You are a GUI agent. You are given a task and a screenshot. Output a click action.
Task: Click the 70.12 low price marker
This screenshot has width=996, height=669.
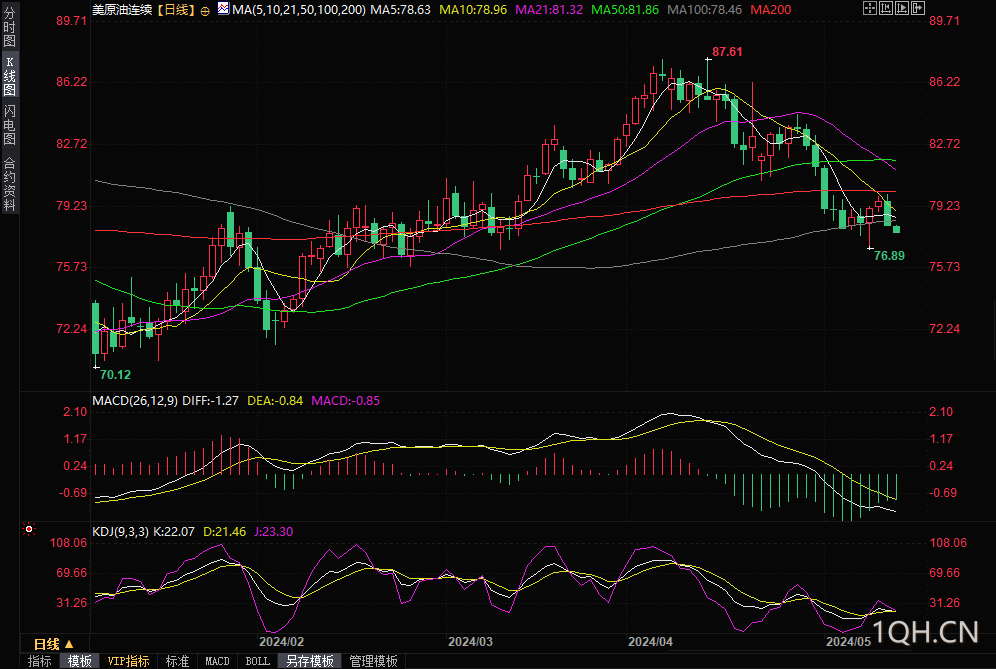pos(116,375)
